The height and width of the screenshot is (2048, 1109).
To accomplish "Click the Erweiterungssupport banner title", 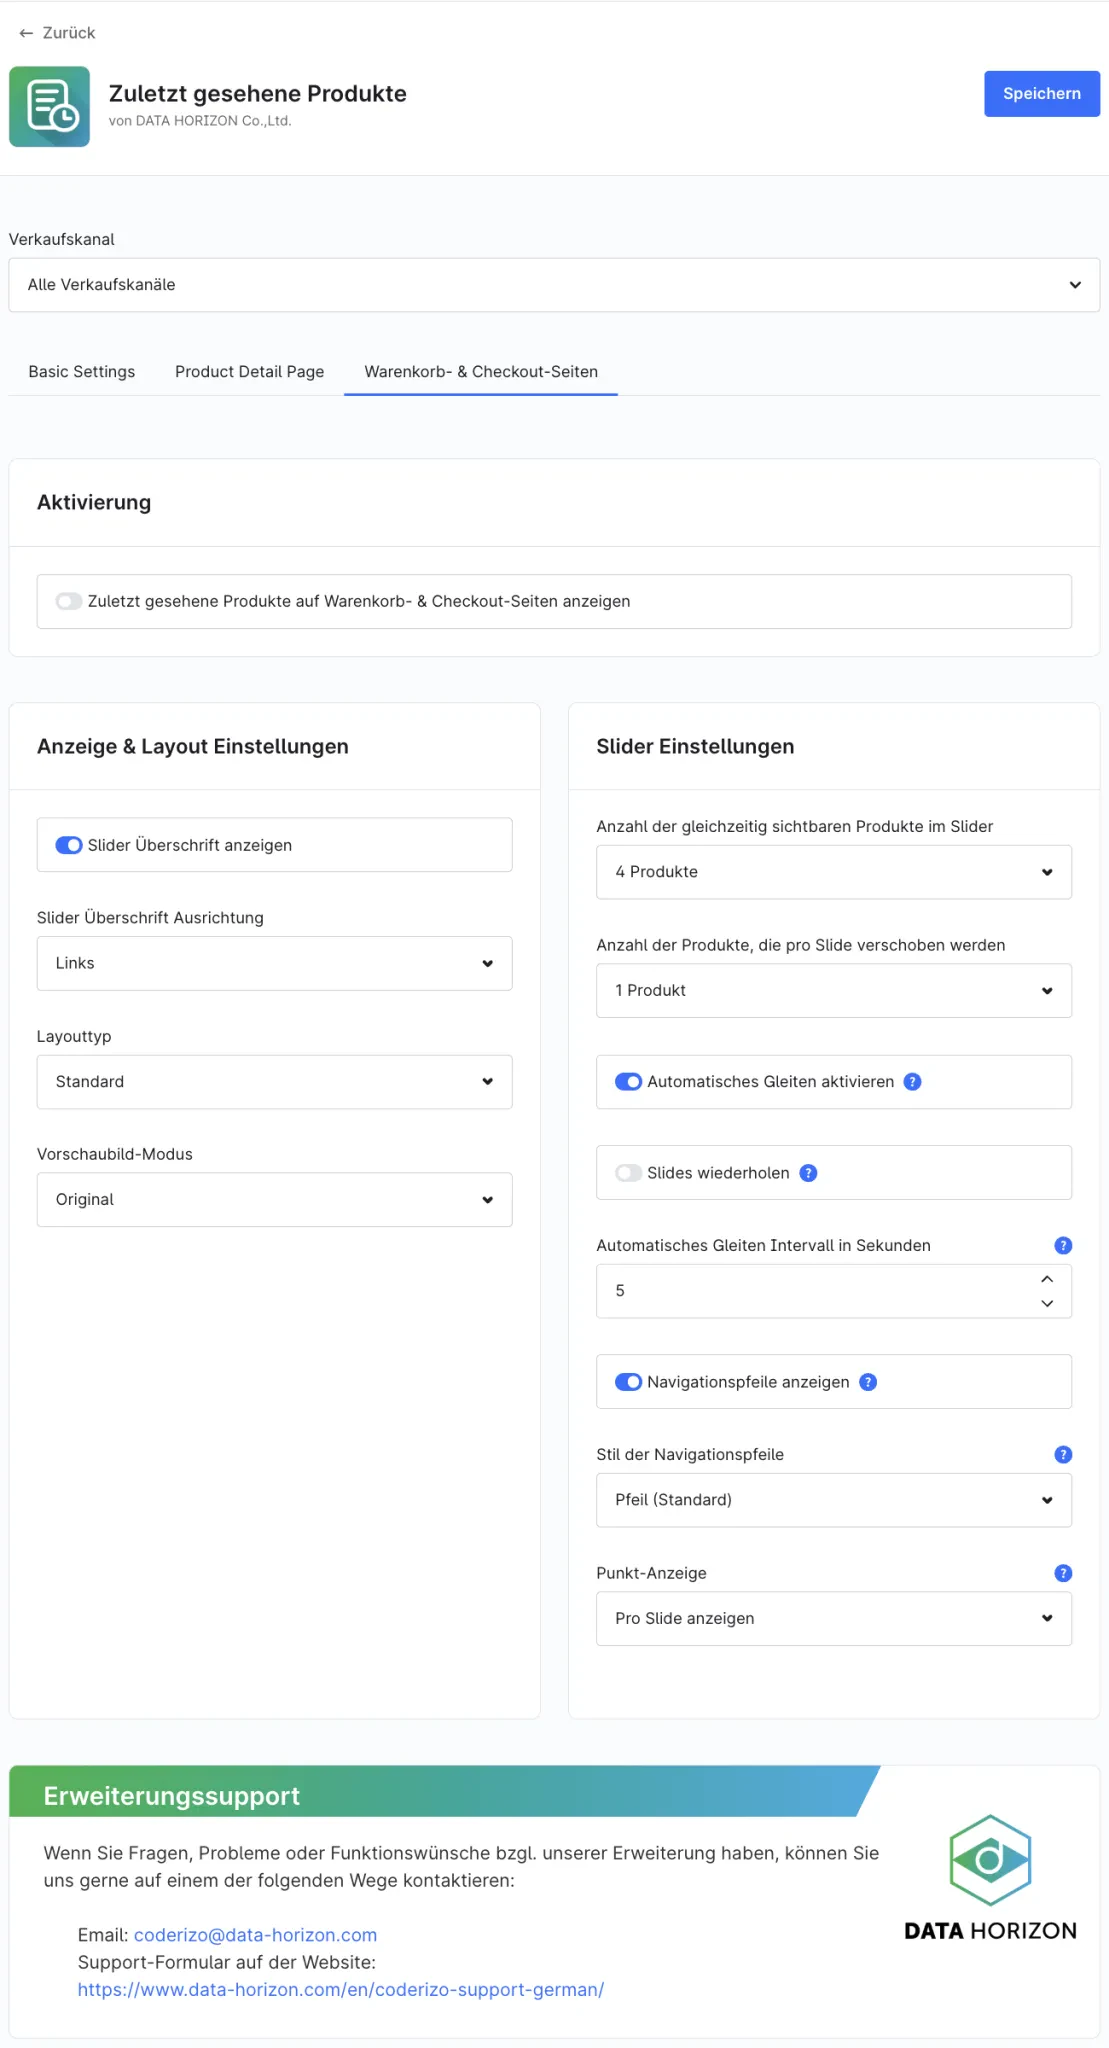I will [172, 1796].
